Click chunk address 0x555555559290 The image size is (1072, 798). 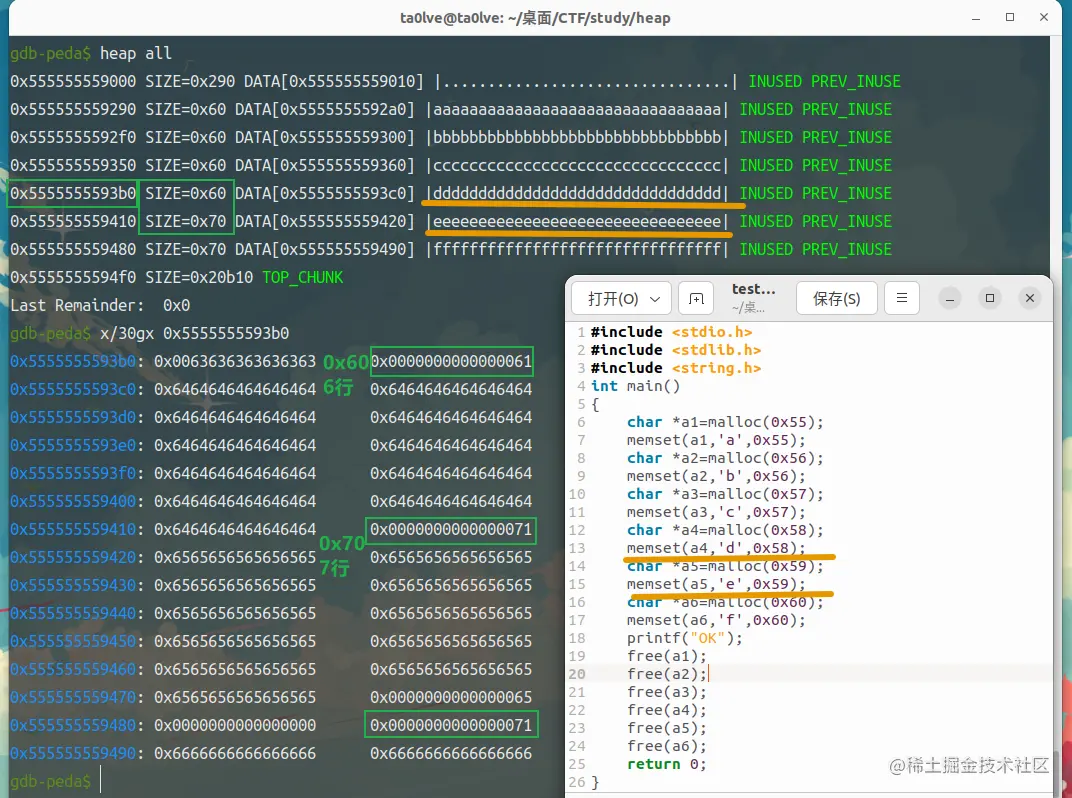coord(73,109)
